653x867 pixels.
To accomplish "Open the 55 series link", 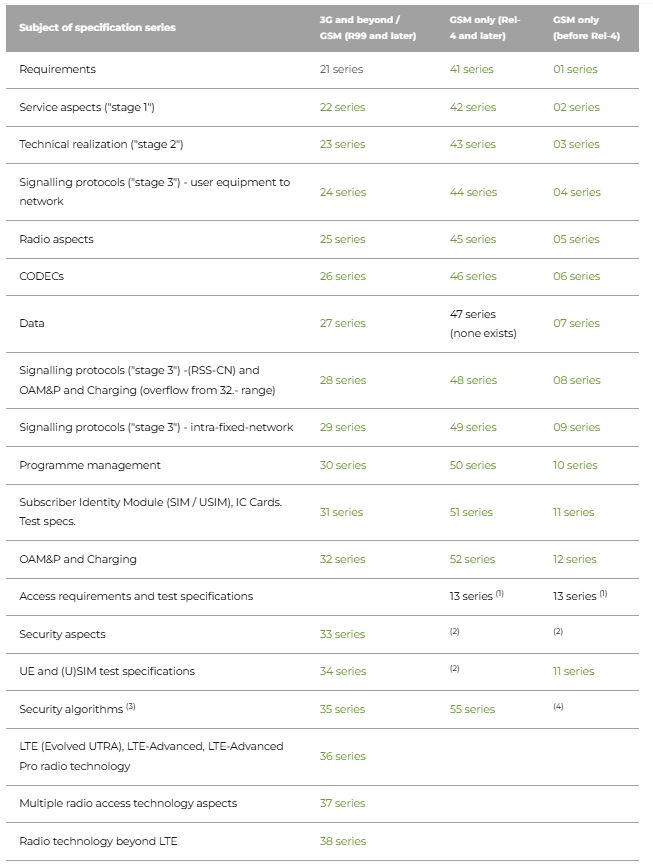I will click(x=472, y=709).
